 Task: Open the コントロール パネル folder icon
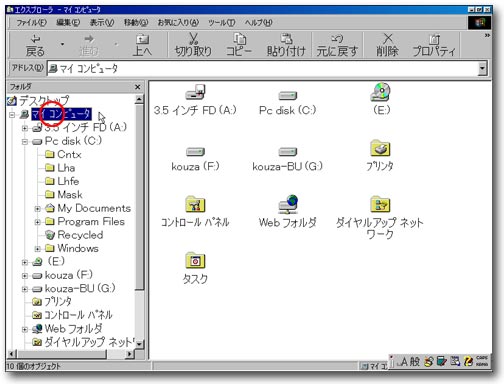195,204
